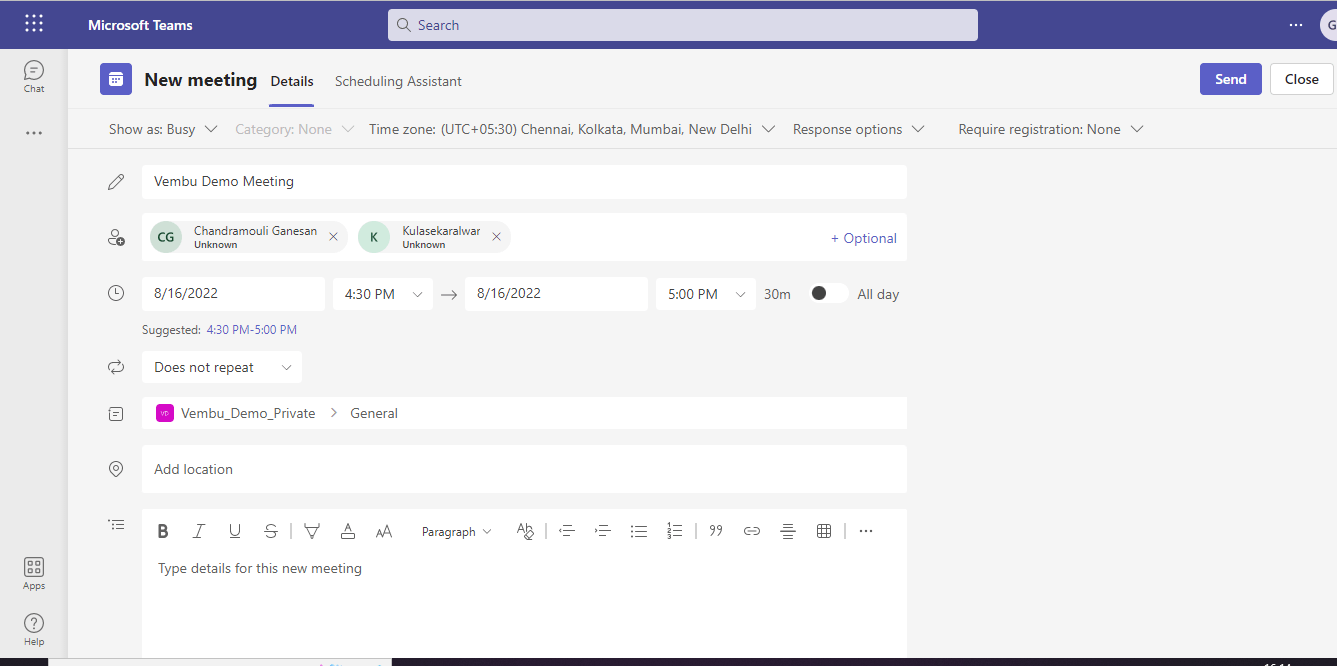
Task: Insert a hyperlink in the details
Action: pos(752,531)
